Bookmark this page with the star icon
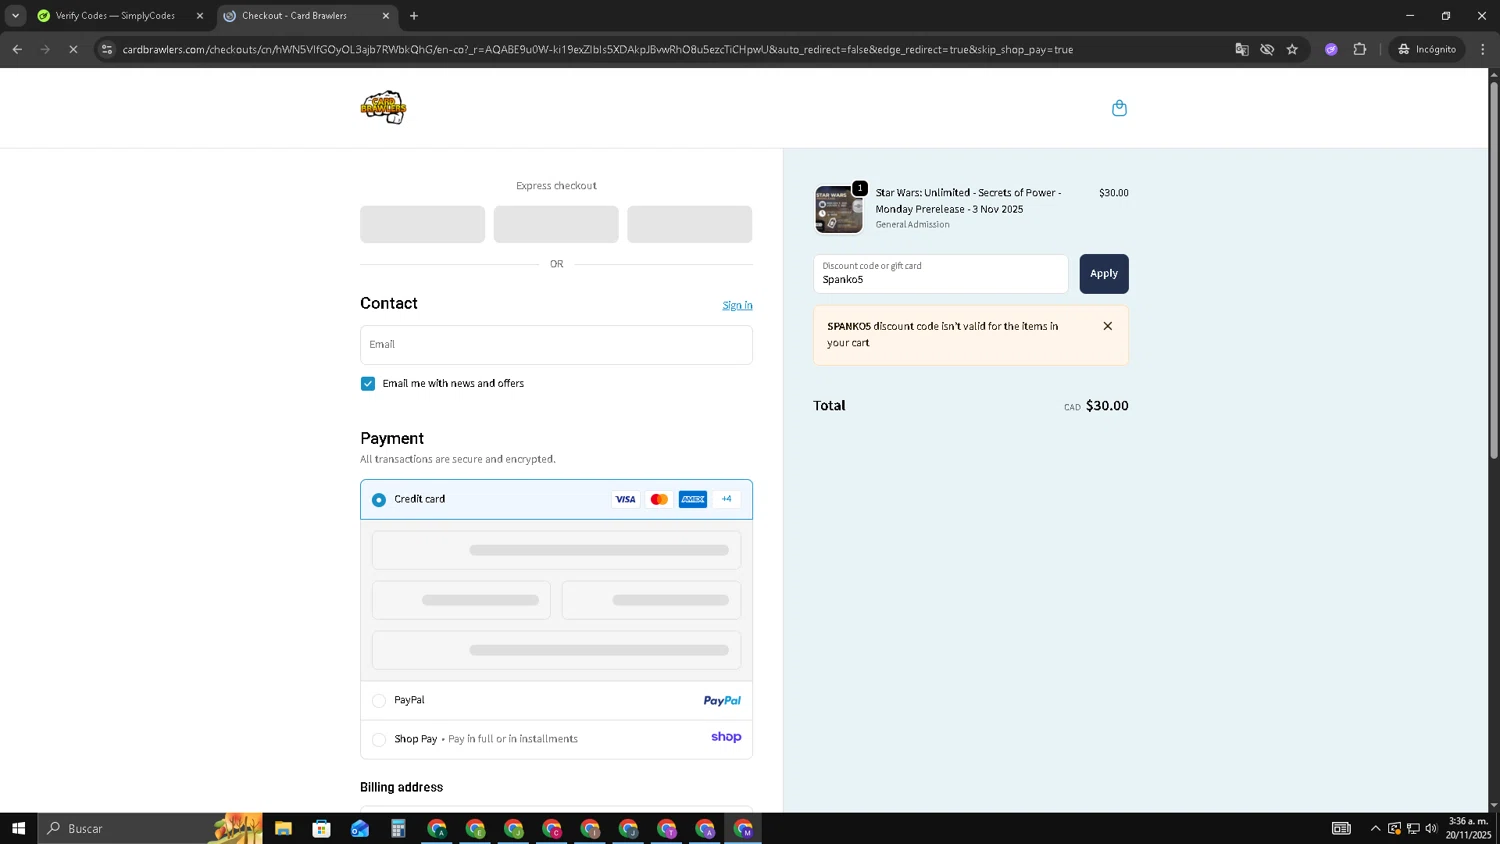The image size is (1500, 844). (1292, 49)
